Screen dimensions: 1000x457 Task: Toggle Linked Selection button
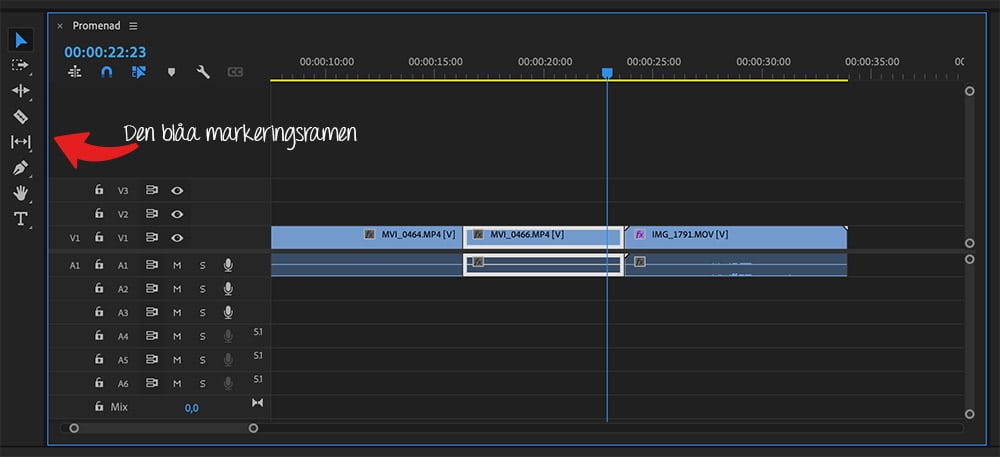[x=139, y=72]
